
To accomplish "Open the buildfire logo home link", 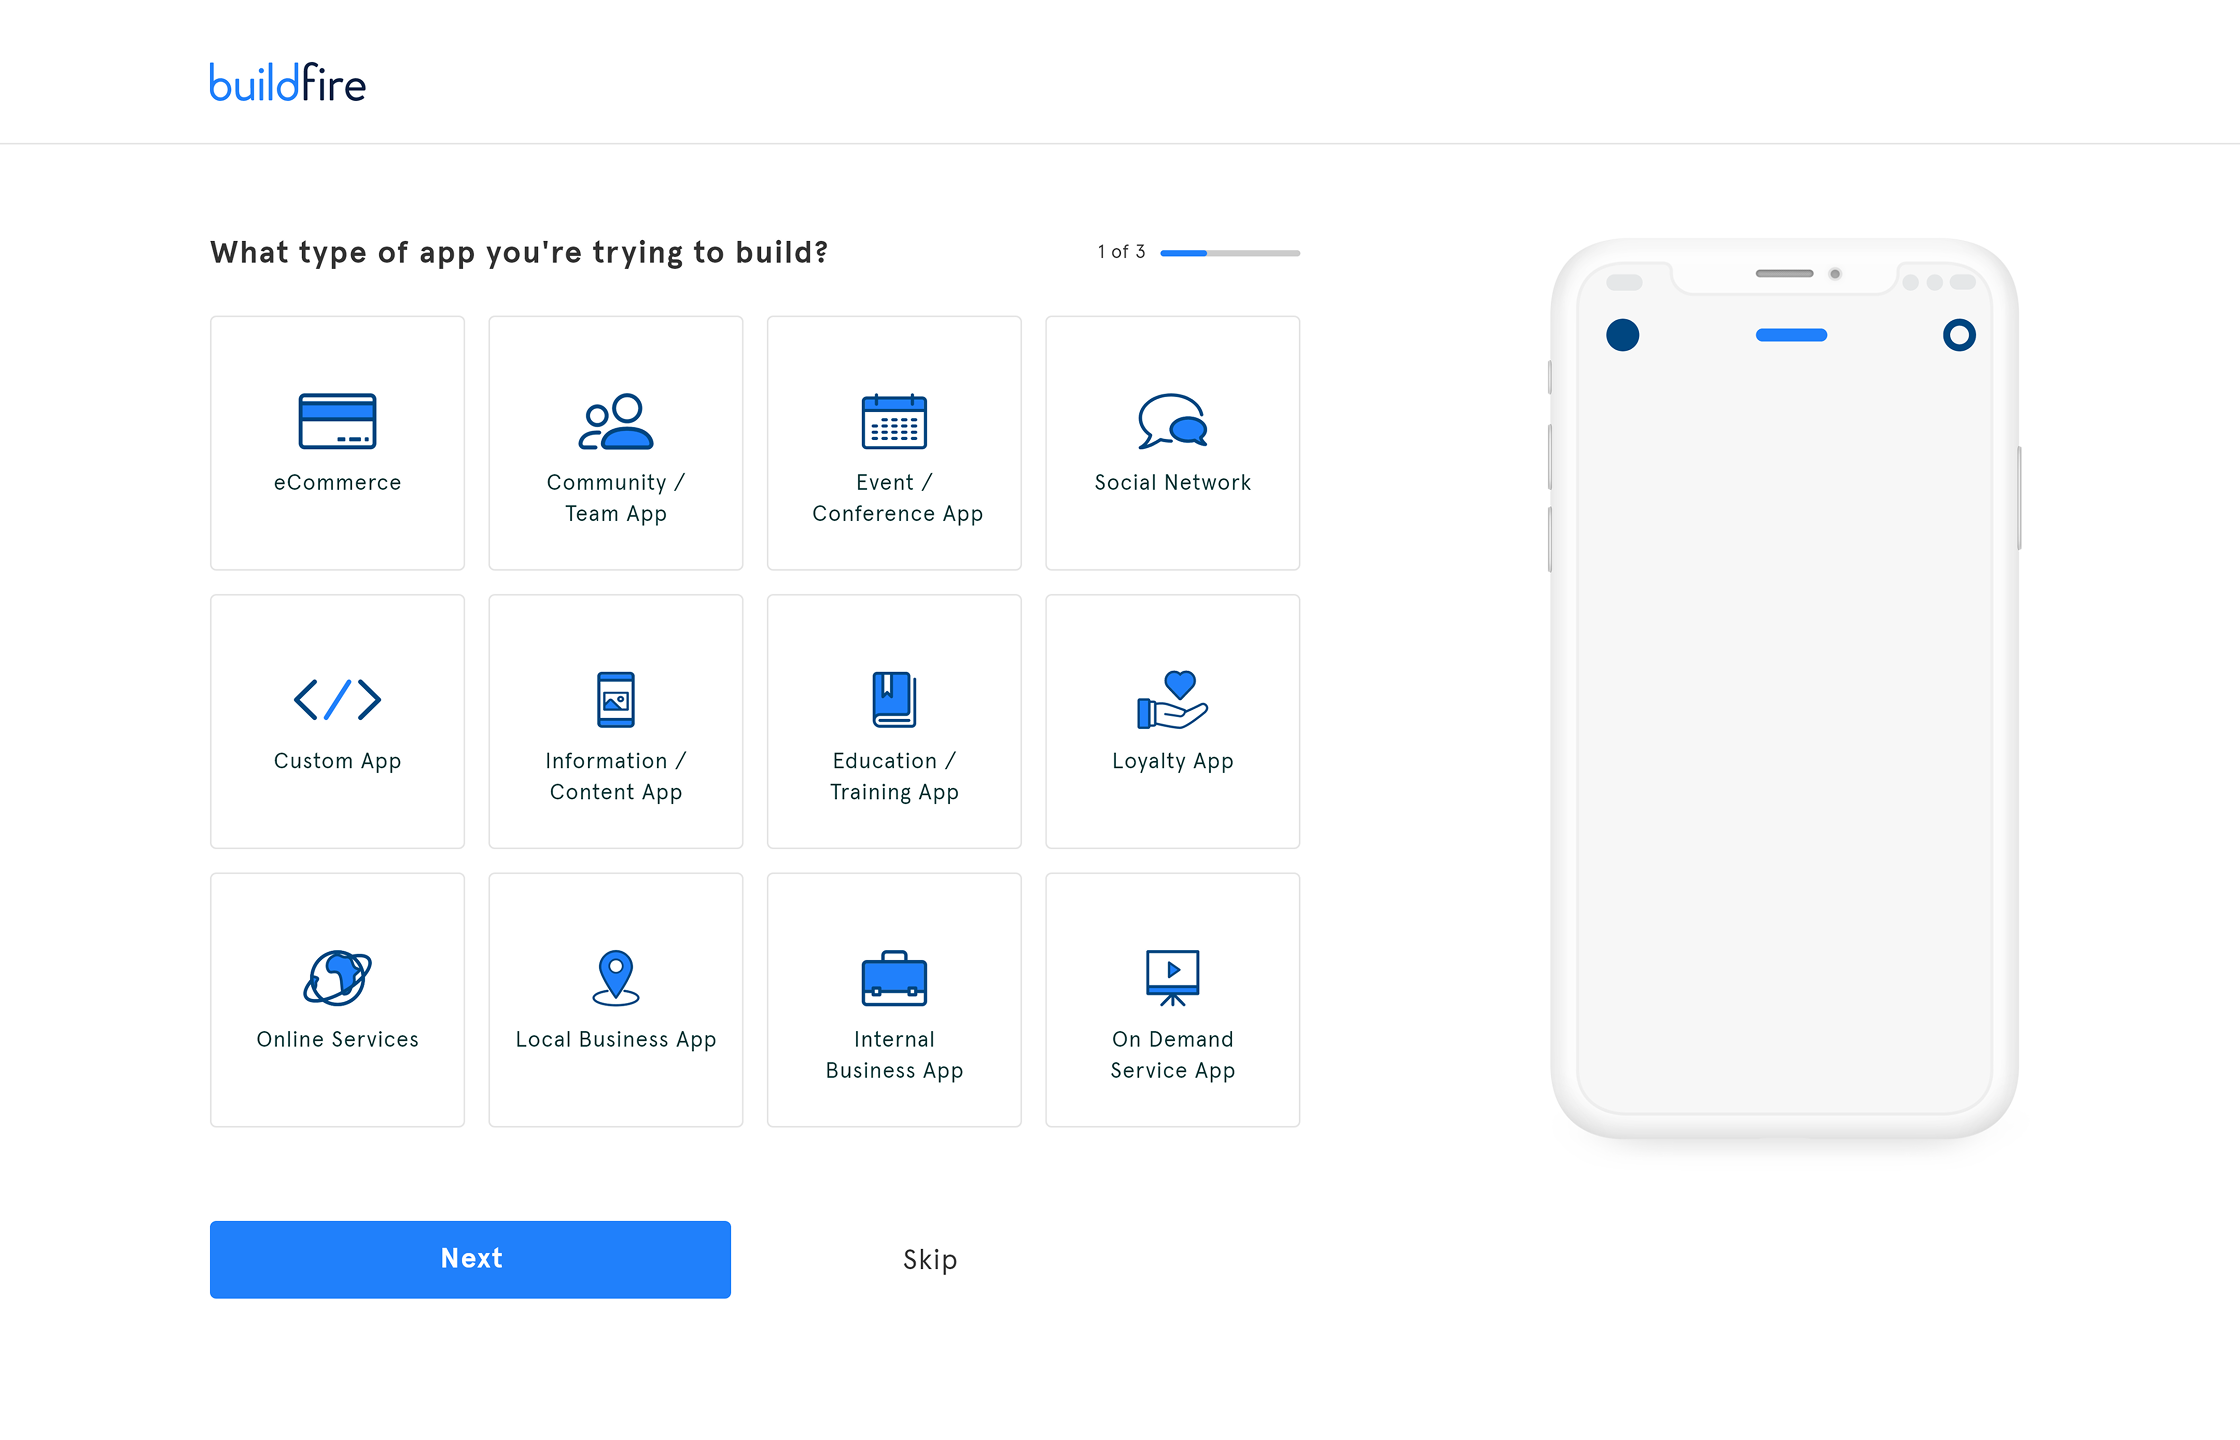I will (288, 83).
